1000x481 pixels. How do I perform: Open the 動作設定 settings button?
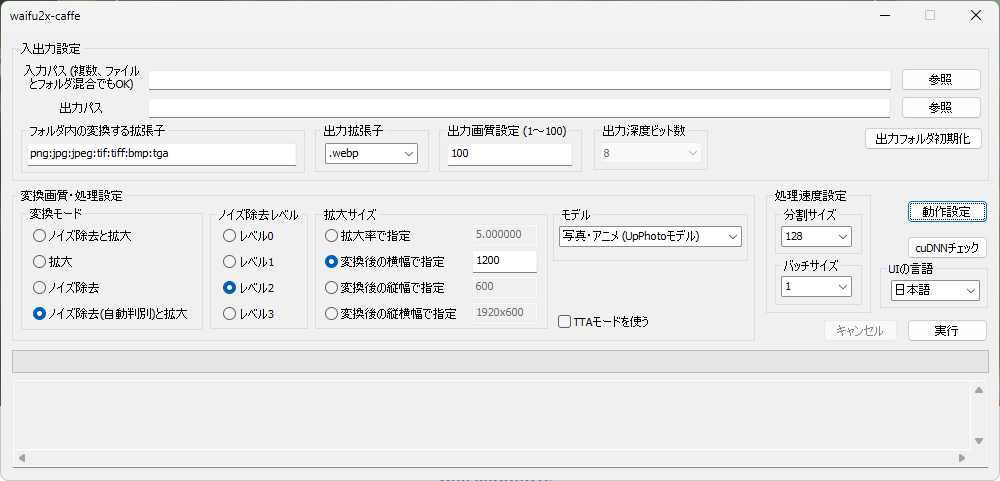pos(947,212)
